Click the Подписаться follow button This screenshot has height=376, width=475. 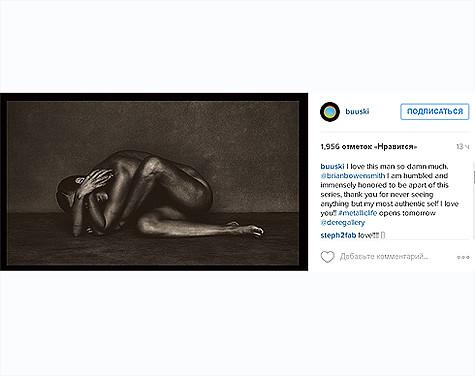435,111
